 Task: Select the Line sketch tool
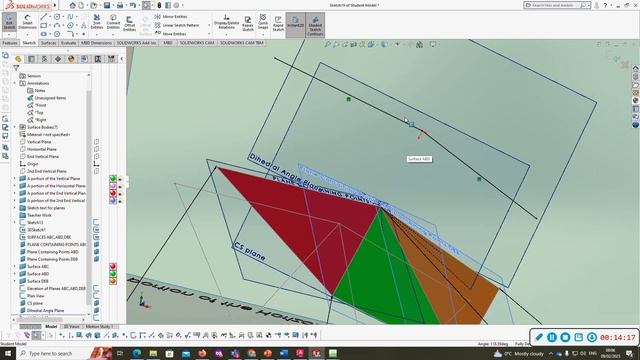43,17
